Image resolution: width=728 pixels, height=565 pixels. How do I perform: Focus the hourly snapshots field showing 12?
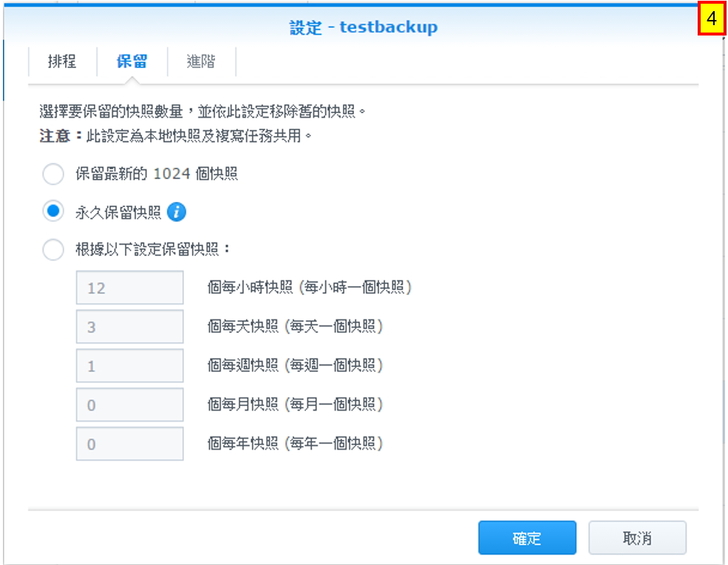pyautogui.click(x=129, y=288)
